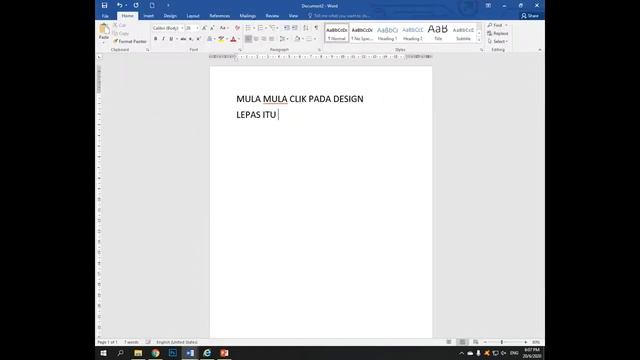Open the multilevel list dropdown
The height and width of the screenshot is (360, 640).
point(278,28)
